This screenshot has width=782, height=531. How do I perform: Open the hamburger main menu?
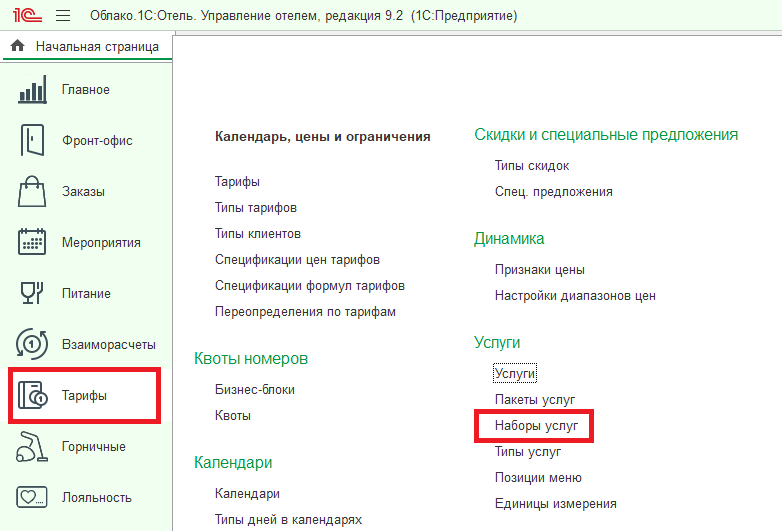[x=63, y=16]
